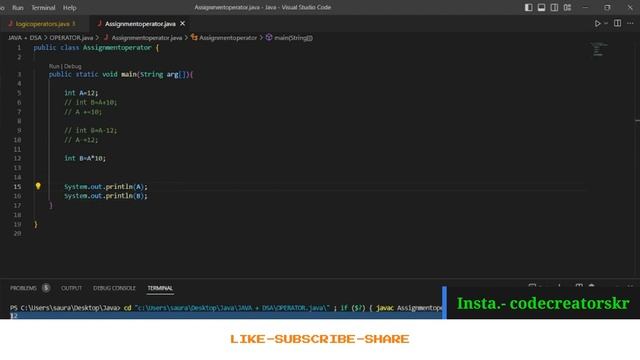
Task: Click the Debug CodeLens above main
Action: [x=73, y=66]
